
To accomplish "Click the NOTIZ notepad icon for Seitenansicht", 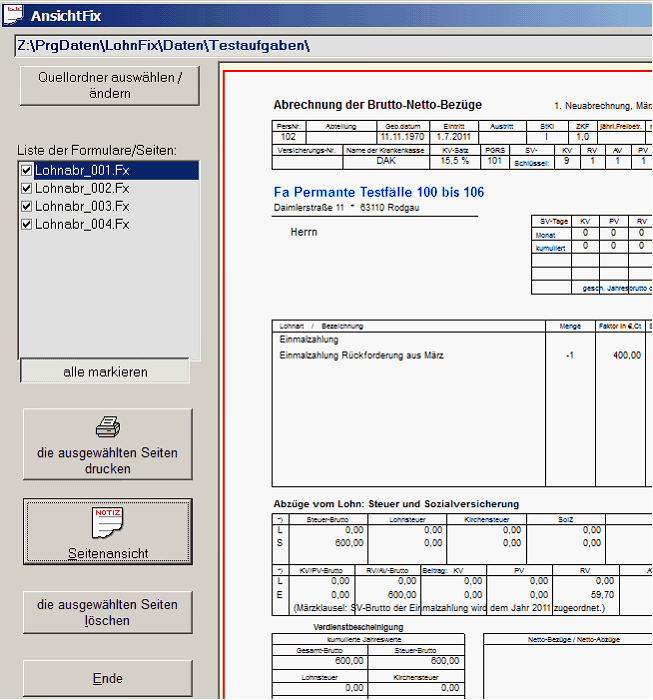I will [108, 522].
